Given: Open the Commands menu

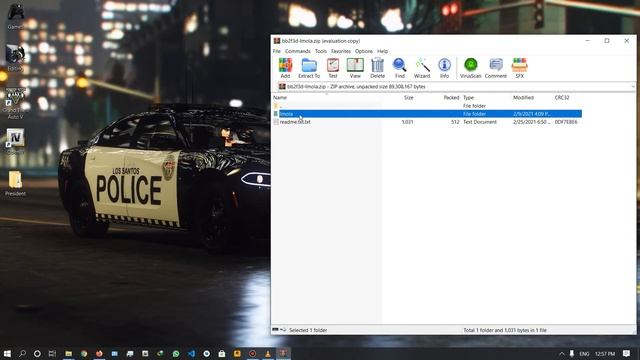Looking at the screenshot, I should [x=298, y=51].
